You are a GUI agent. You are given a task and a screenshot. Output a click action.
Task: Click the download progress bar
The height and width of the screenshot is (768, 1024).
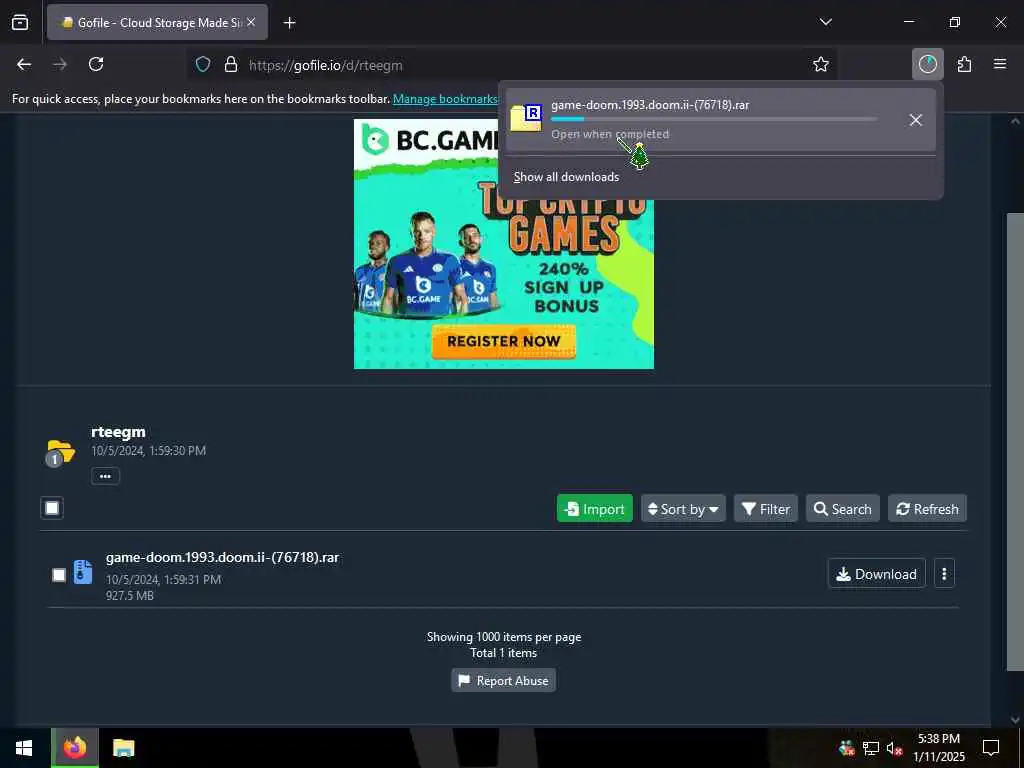click(x=714, y=119)
